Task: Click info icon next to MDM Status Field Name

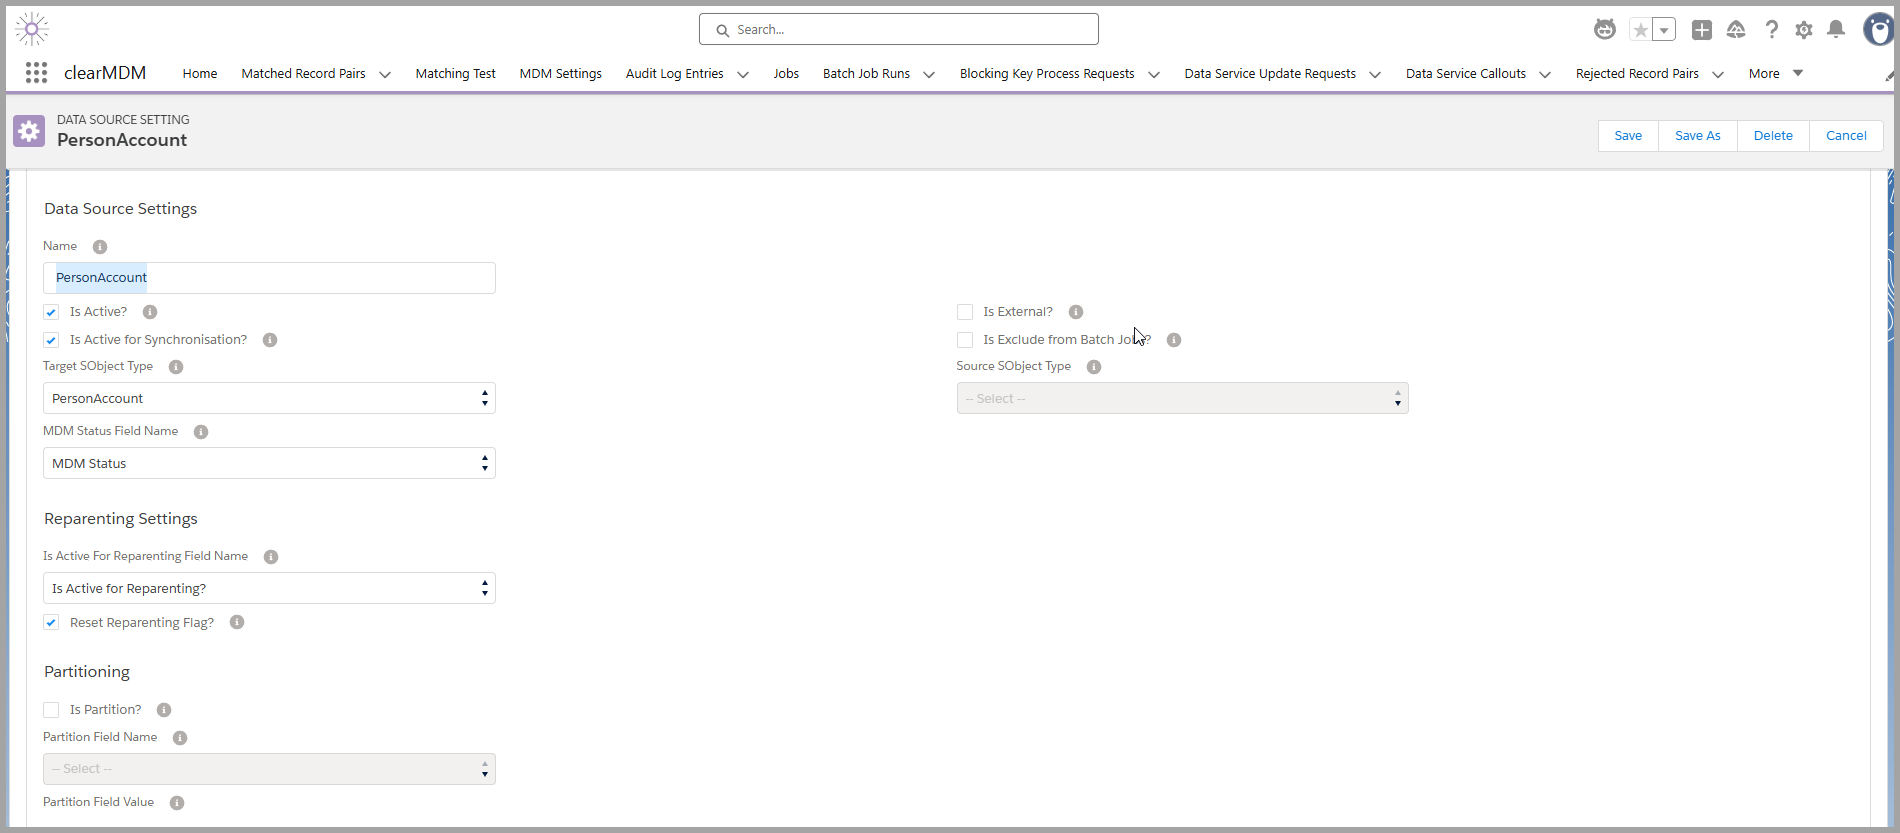Action: (x=201, y=432)
